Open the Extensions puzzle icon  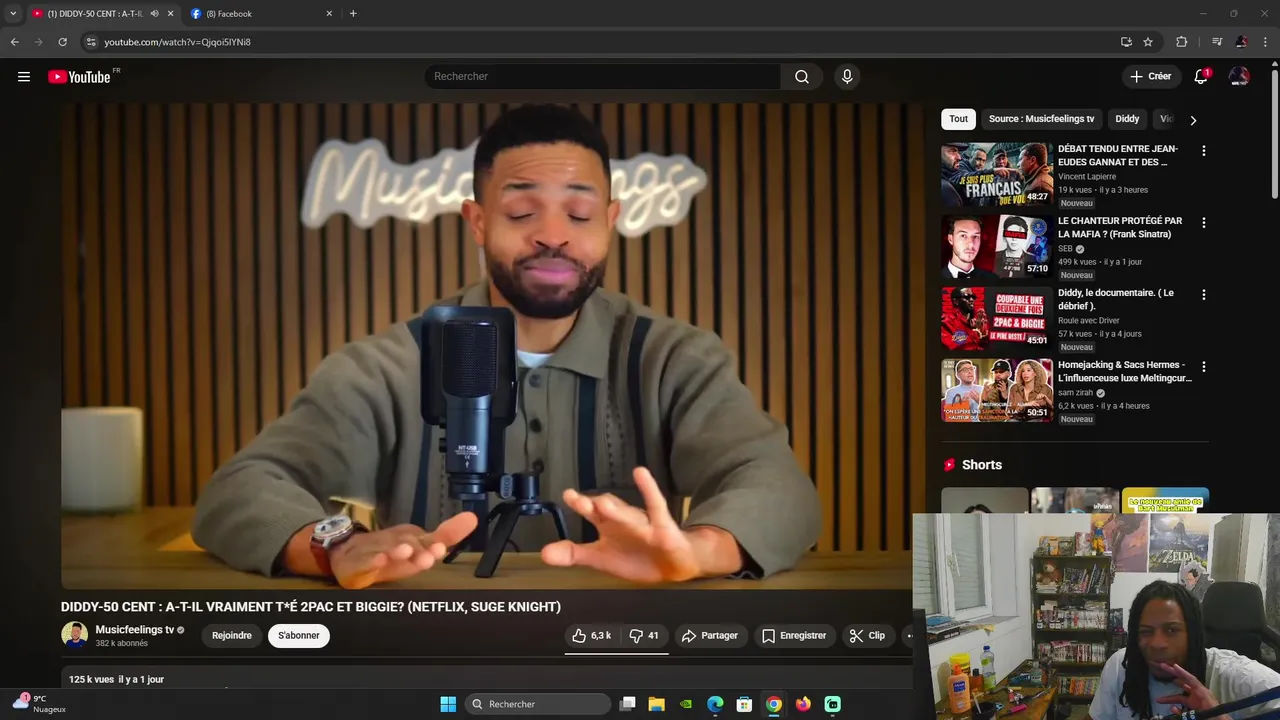click(1181, 42)
